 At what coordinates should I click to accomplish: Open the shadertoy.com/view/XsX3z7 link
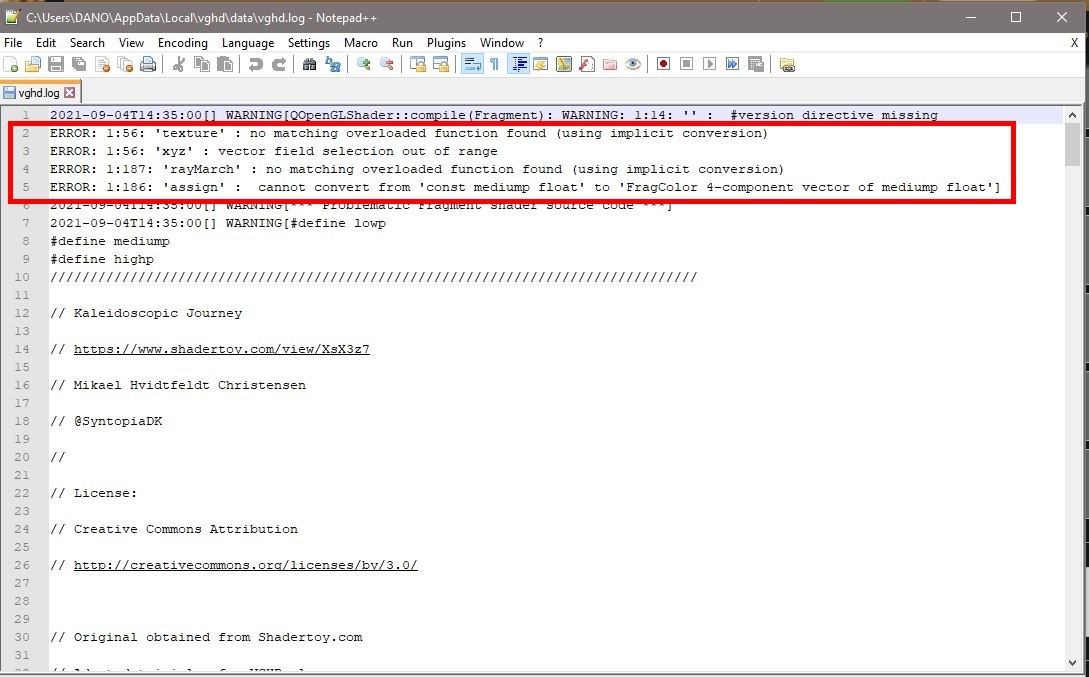point(221,349)
